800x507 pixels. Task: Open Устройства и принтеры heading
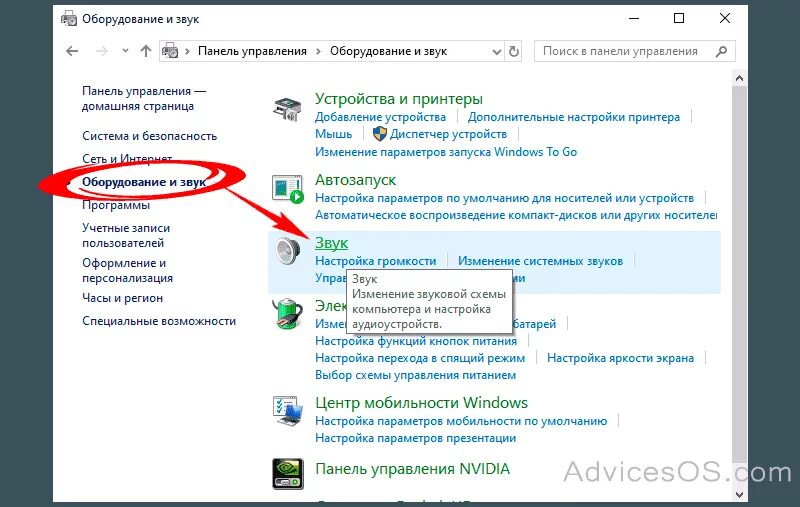pyautogui.click(x=398, y=98)
